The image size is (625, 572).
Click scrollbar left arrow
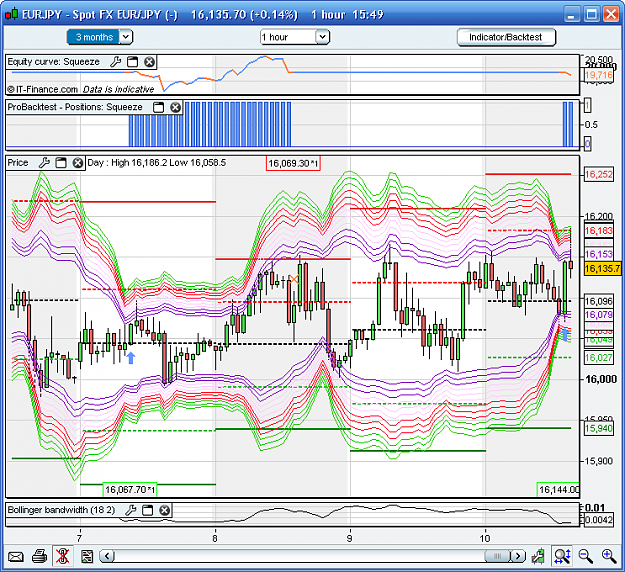107,556
